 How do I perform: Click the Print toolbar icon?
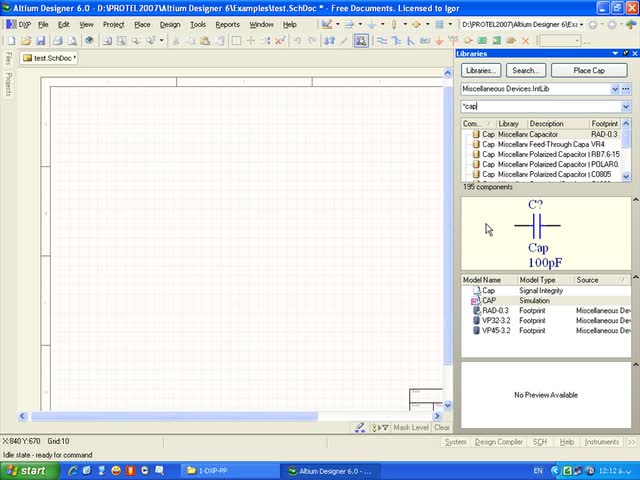[57, 41]
